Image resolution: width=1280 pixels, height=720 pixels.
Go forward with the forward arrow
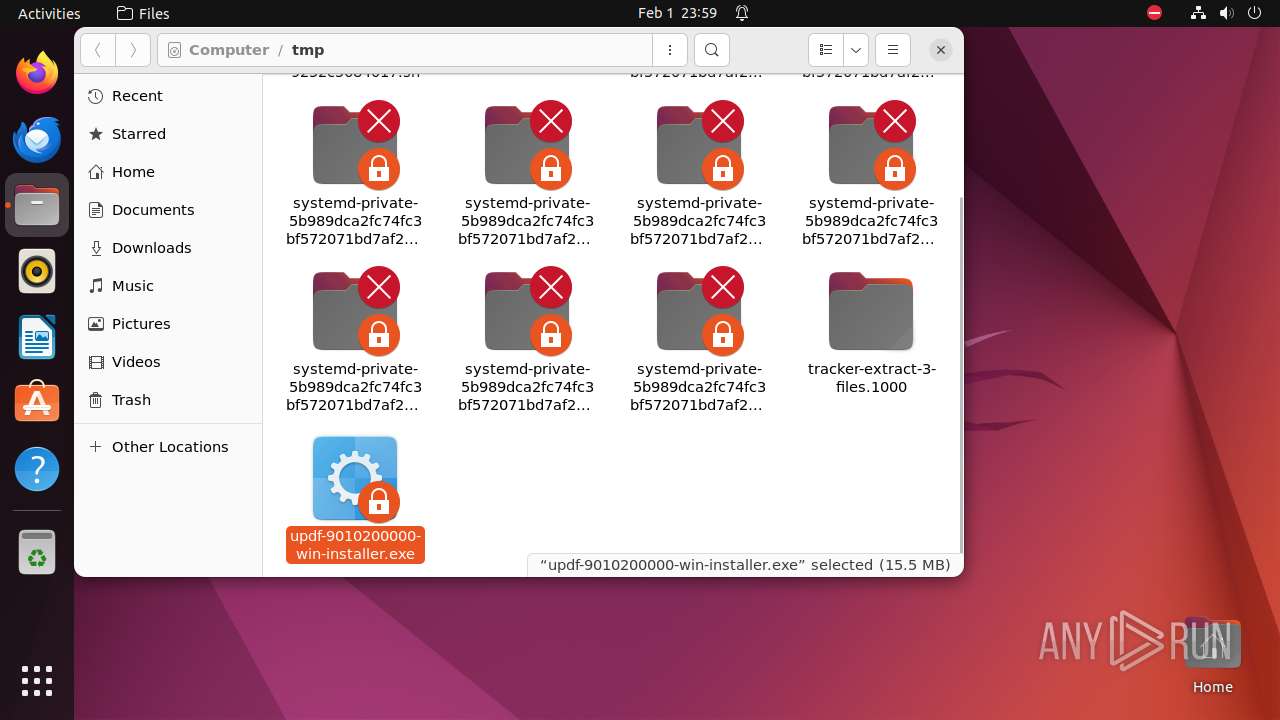point(133,50)
